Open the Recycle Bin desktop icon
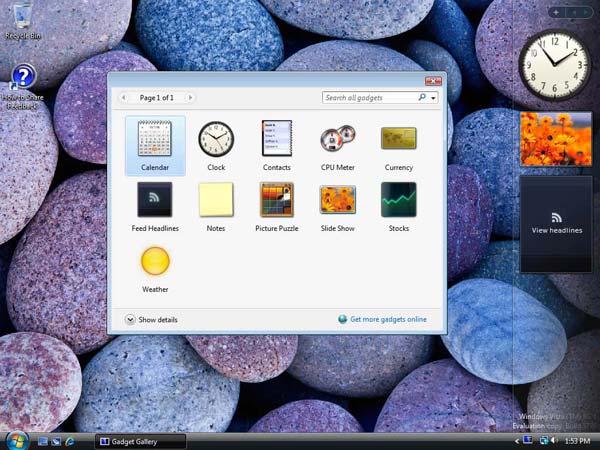Viewport: 600px width, 450px height. 22,20
